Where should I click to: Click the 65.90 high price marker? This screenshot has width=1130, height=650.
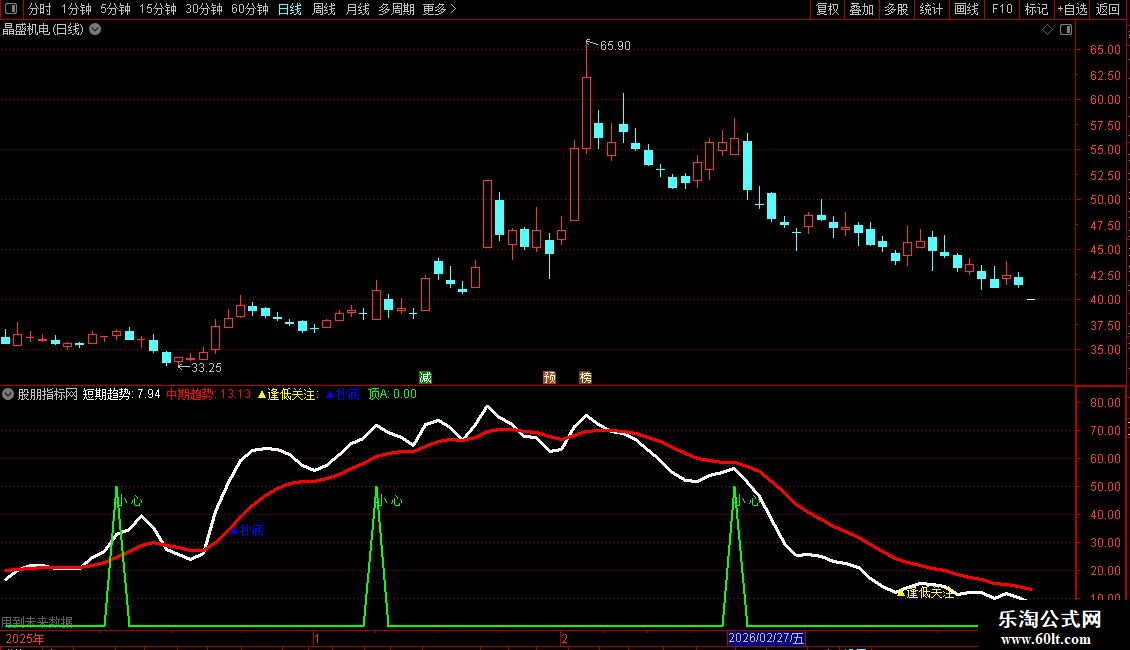pos(614,46)
